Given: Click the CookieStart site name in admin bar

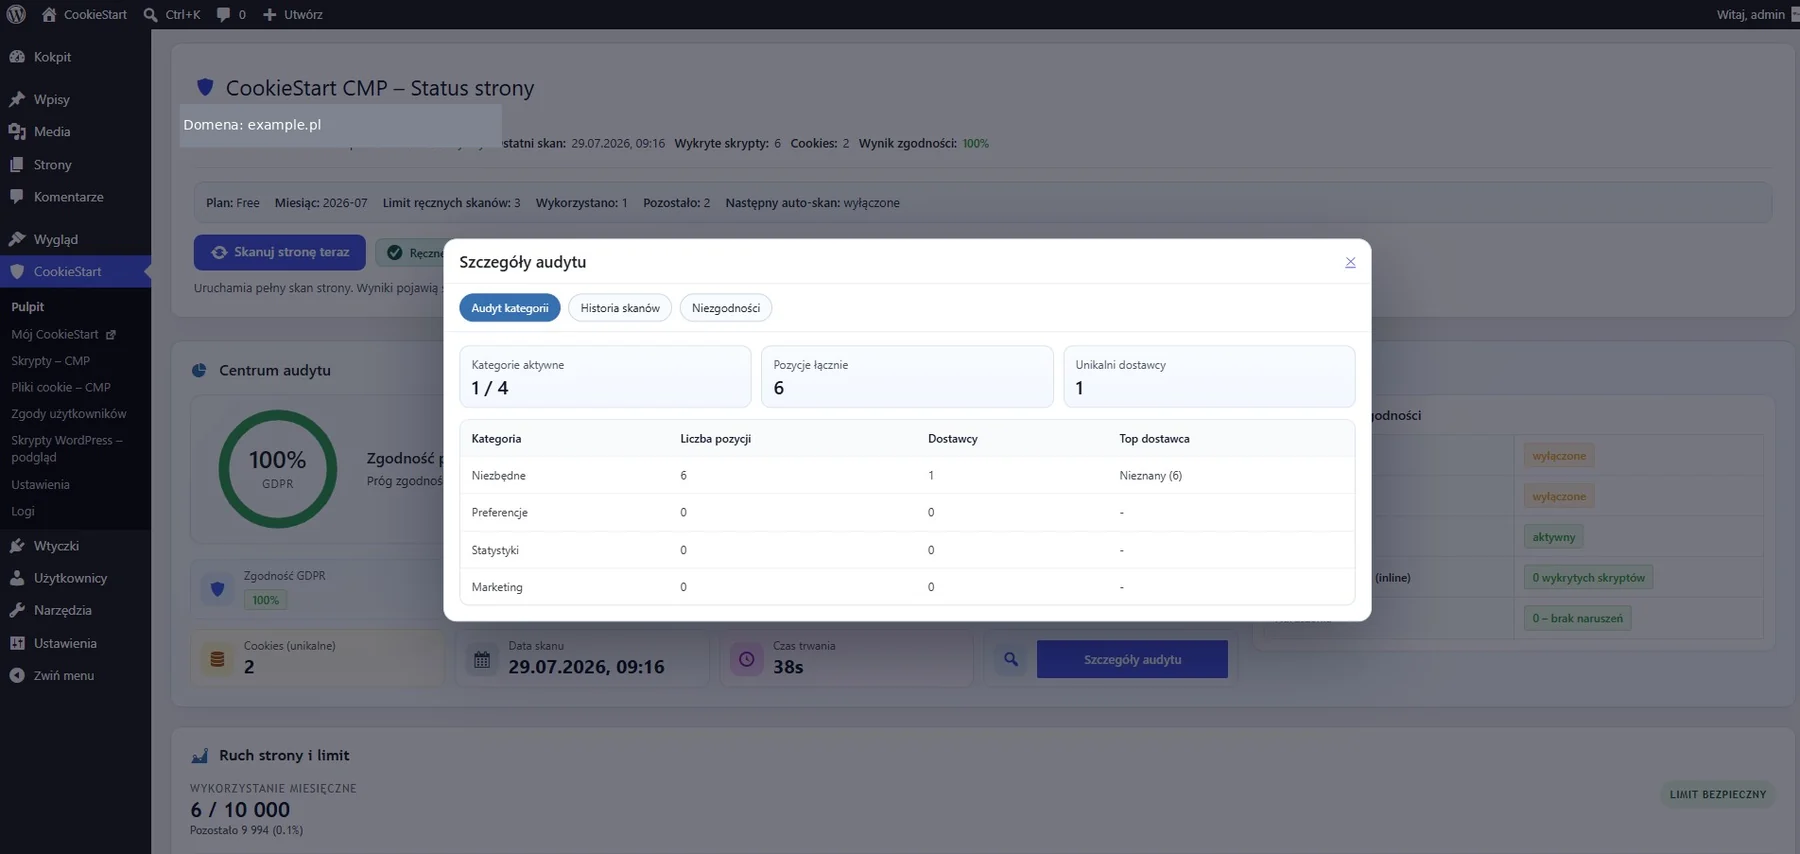Looking at the screenshot, I should (x=95, y=14).
